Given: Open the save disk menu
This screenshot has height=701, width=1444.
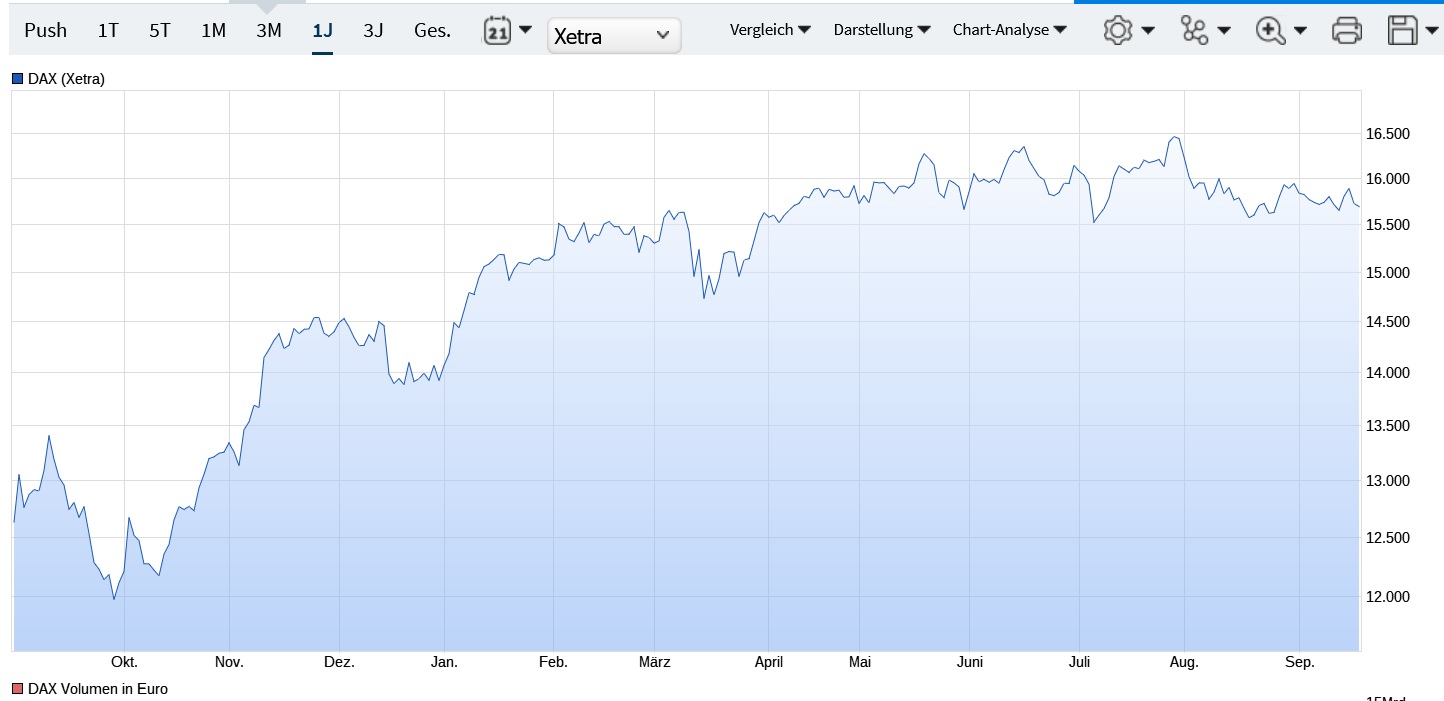Looking at the screenshot, I should (1414, 30).
